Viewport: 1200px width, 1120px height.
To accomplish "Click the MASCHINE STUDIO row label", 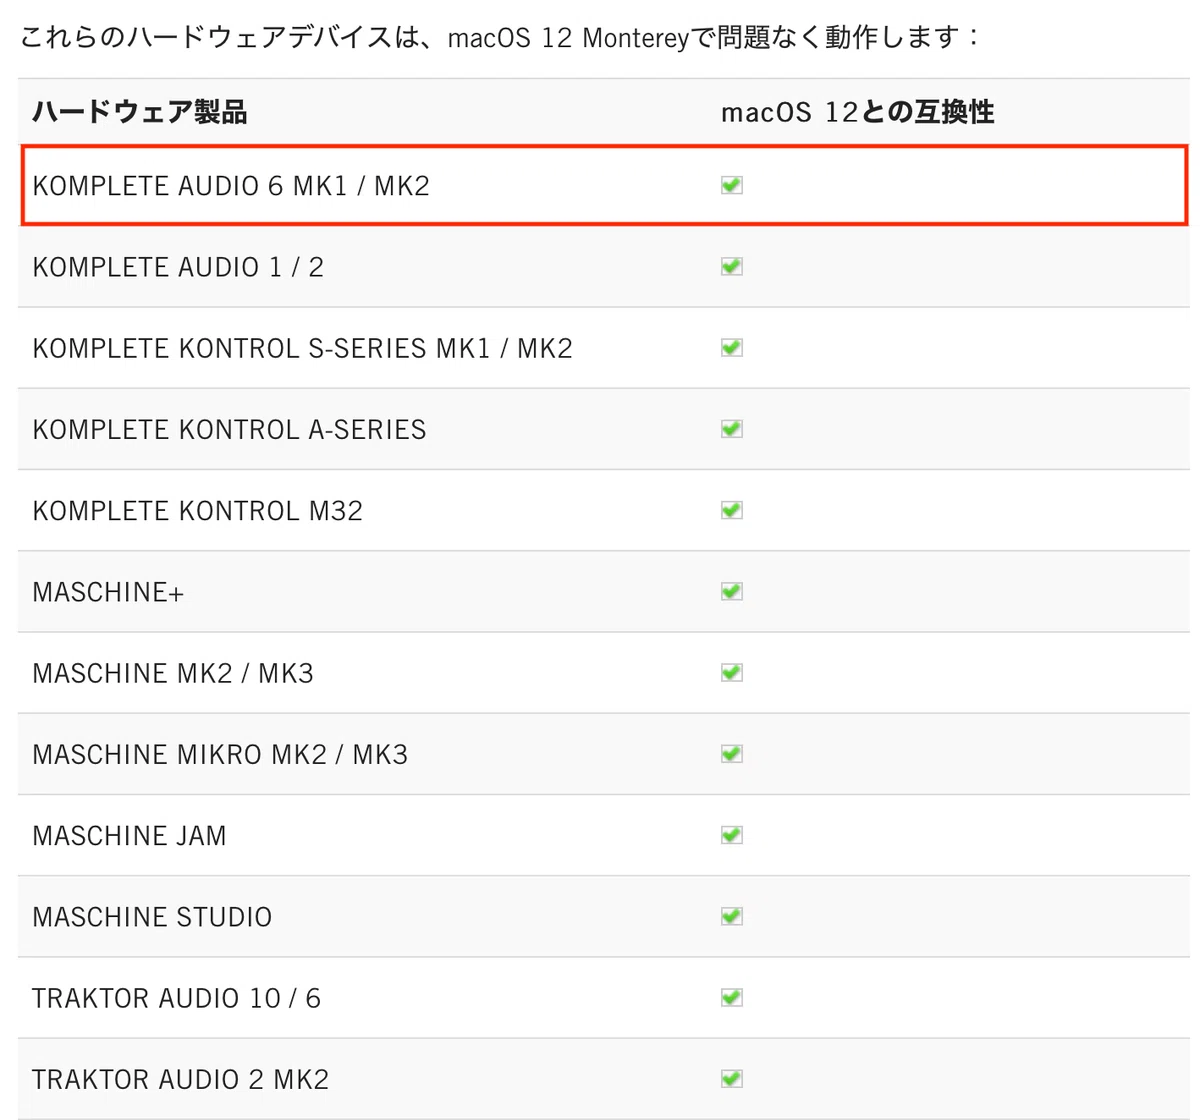I will coord(152,917).
